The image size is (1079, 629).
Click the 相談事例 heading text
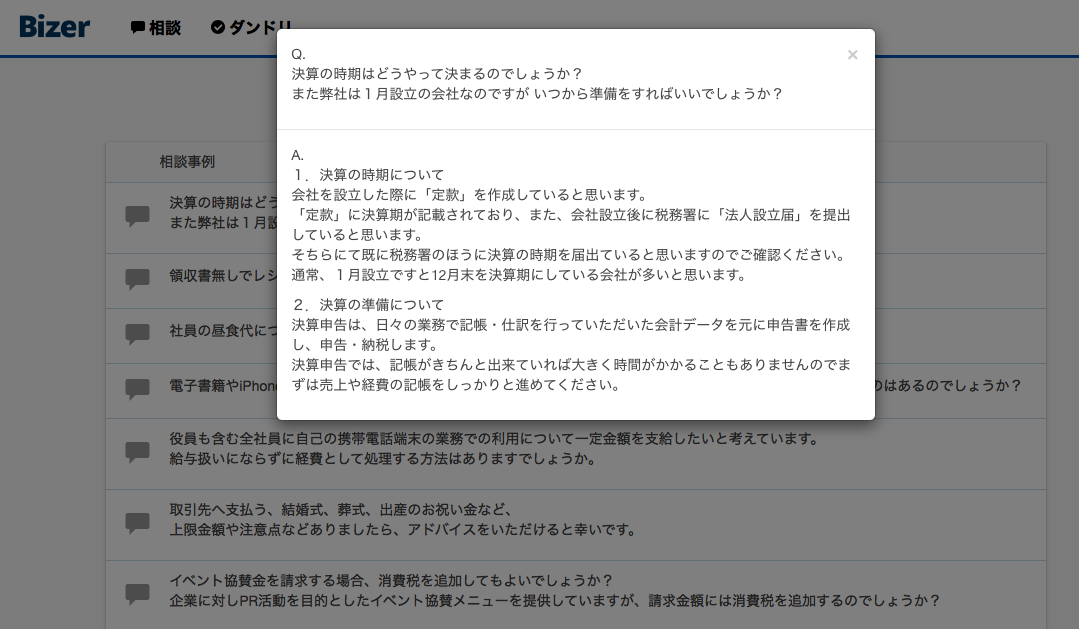pos(187,162)
